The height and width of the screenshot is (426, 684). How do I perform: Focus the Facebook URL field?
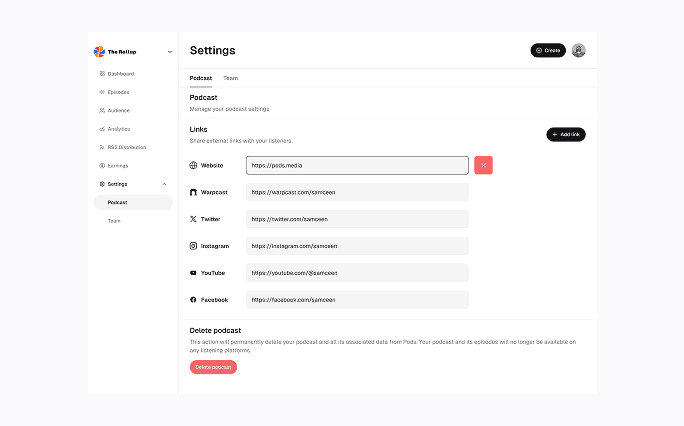click(x=357, y=300)
